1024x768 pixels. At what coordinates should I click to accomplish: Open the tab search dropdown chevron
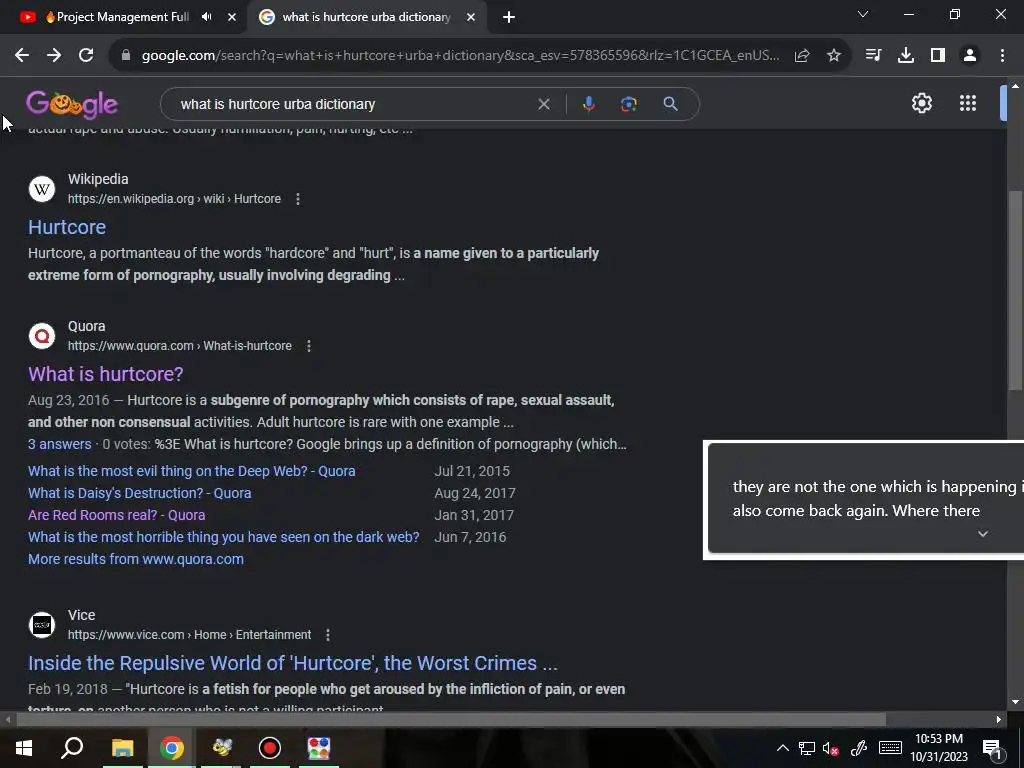click(863, 14)
